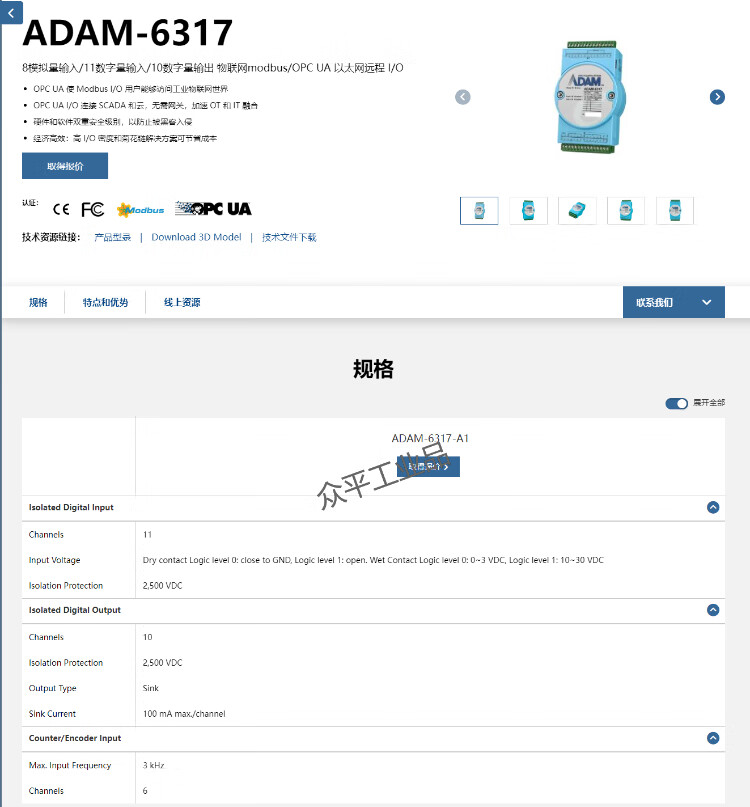
Task: Select the first product thumbnail
Action: point(479,210)
